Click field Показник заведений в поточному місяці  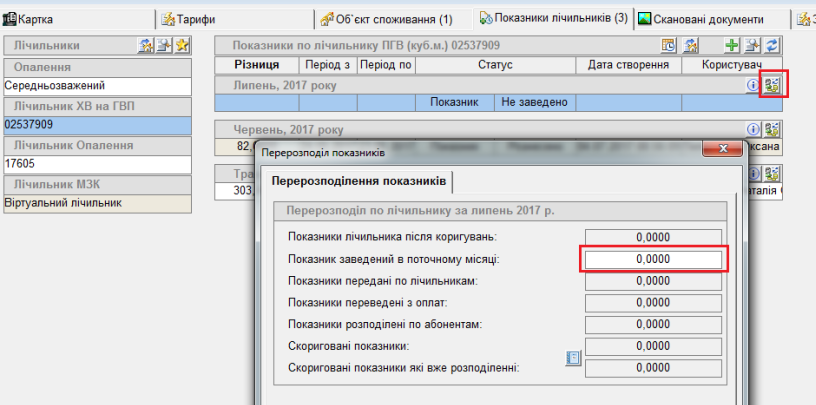652,259
